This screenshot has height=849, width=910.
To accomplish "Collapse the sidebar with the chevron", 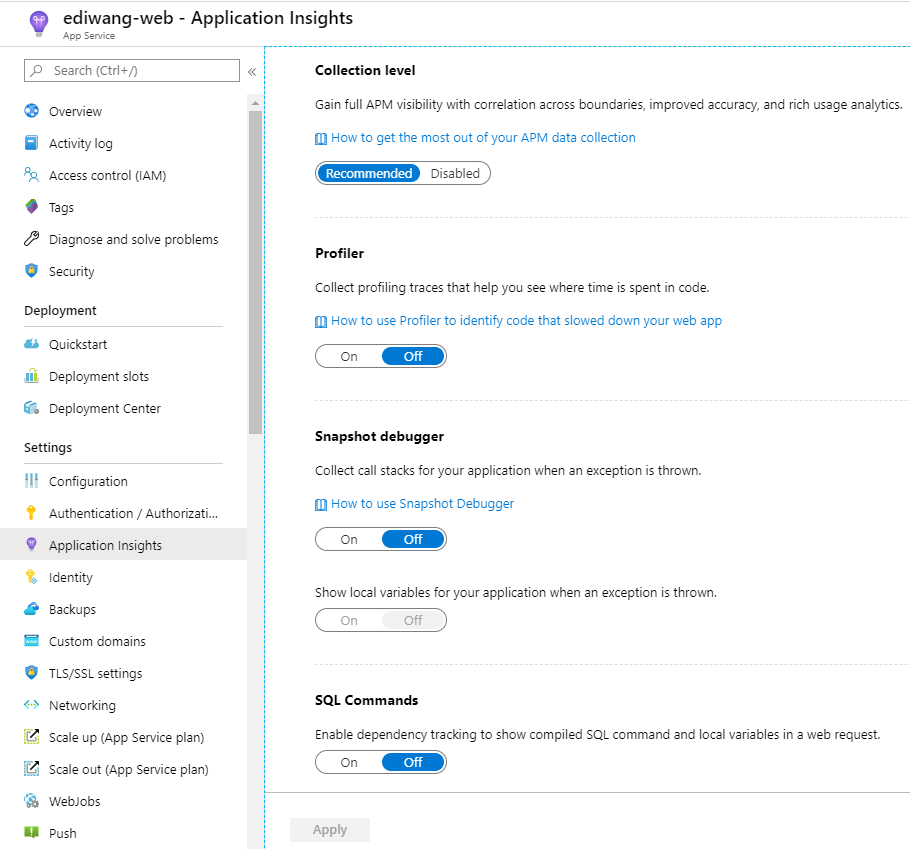I will click(x=252, y=71).
